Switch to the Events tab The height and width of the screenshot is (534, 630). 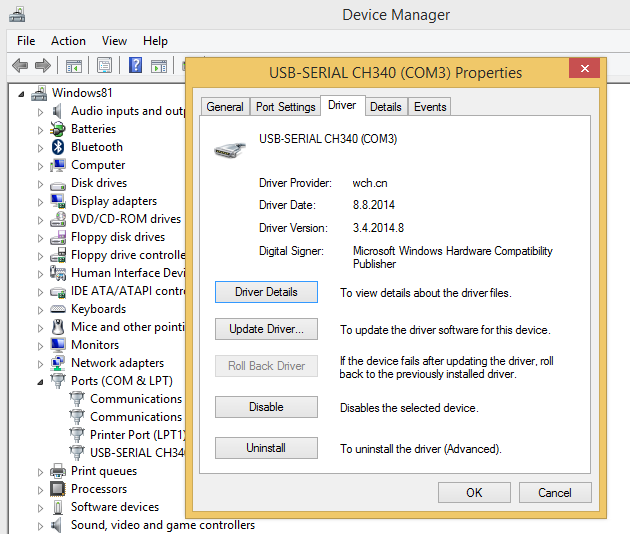pos(430,107)
